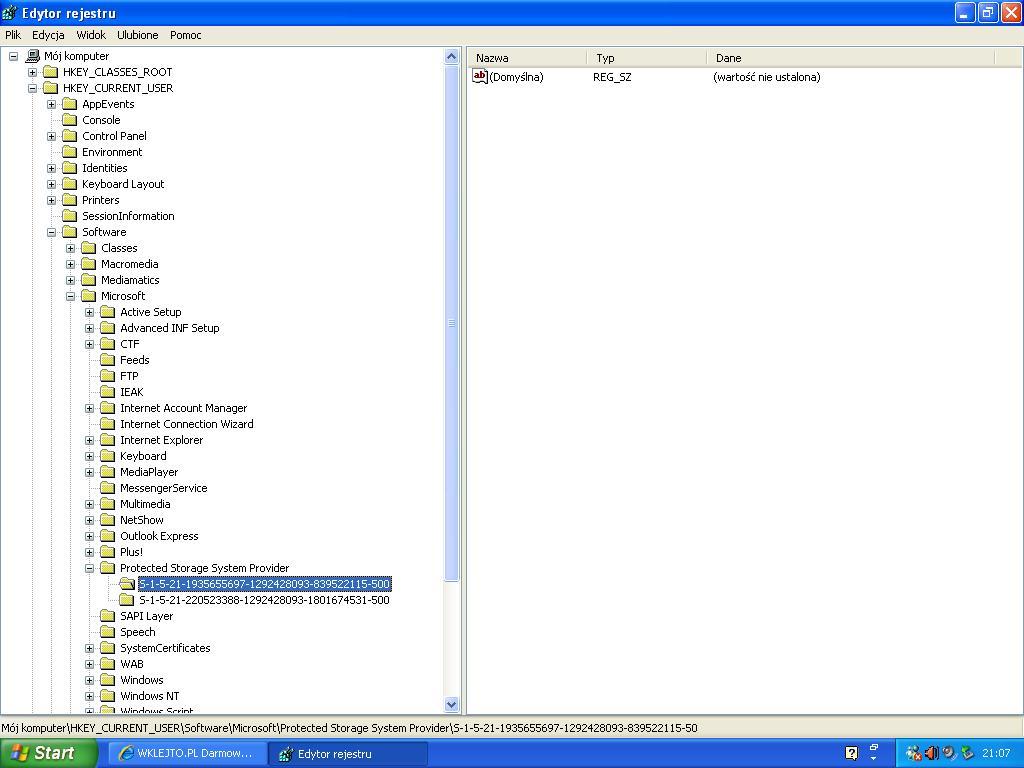The image size is (1024, 768).
Task: Click the REG_SZ type cell
Action: click(612, 77)
